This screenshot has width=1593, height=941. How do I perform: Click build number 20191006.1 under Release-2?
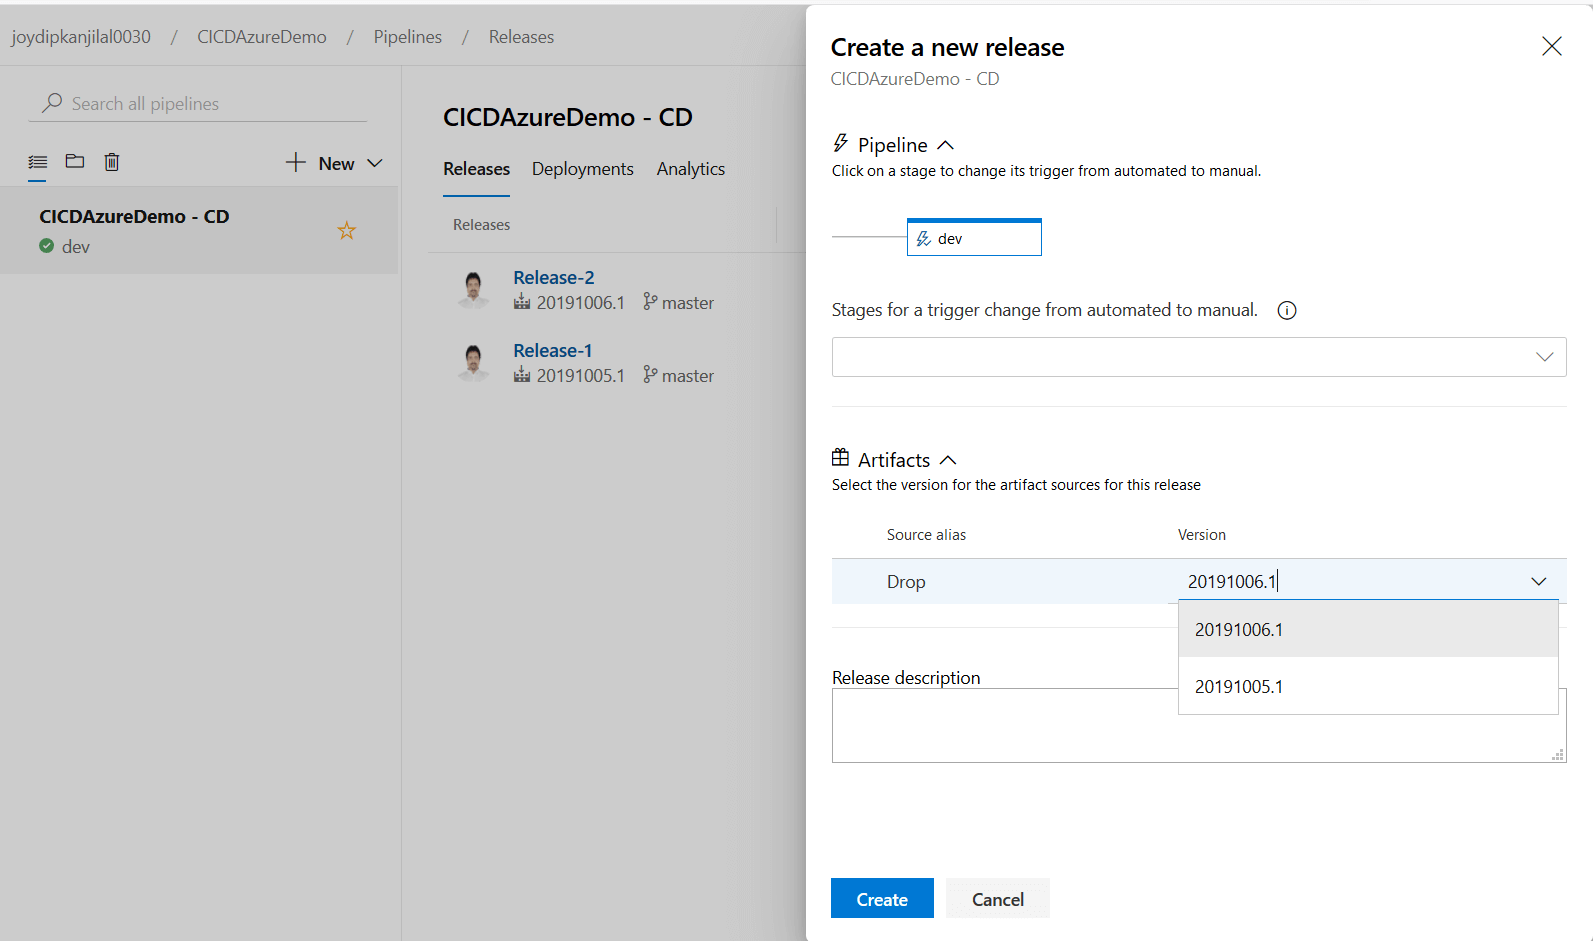click(x=581, y=302)
